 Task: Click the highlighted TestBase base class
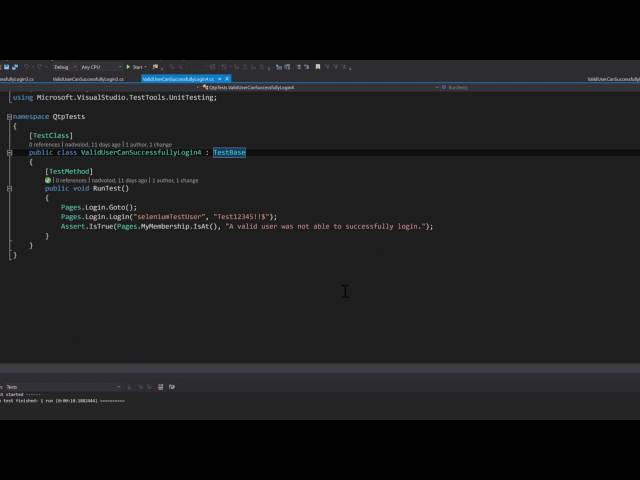coord(229,152)
